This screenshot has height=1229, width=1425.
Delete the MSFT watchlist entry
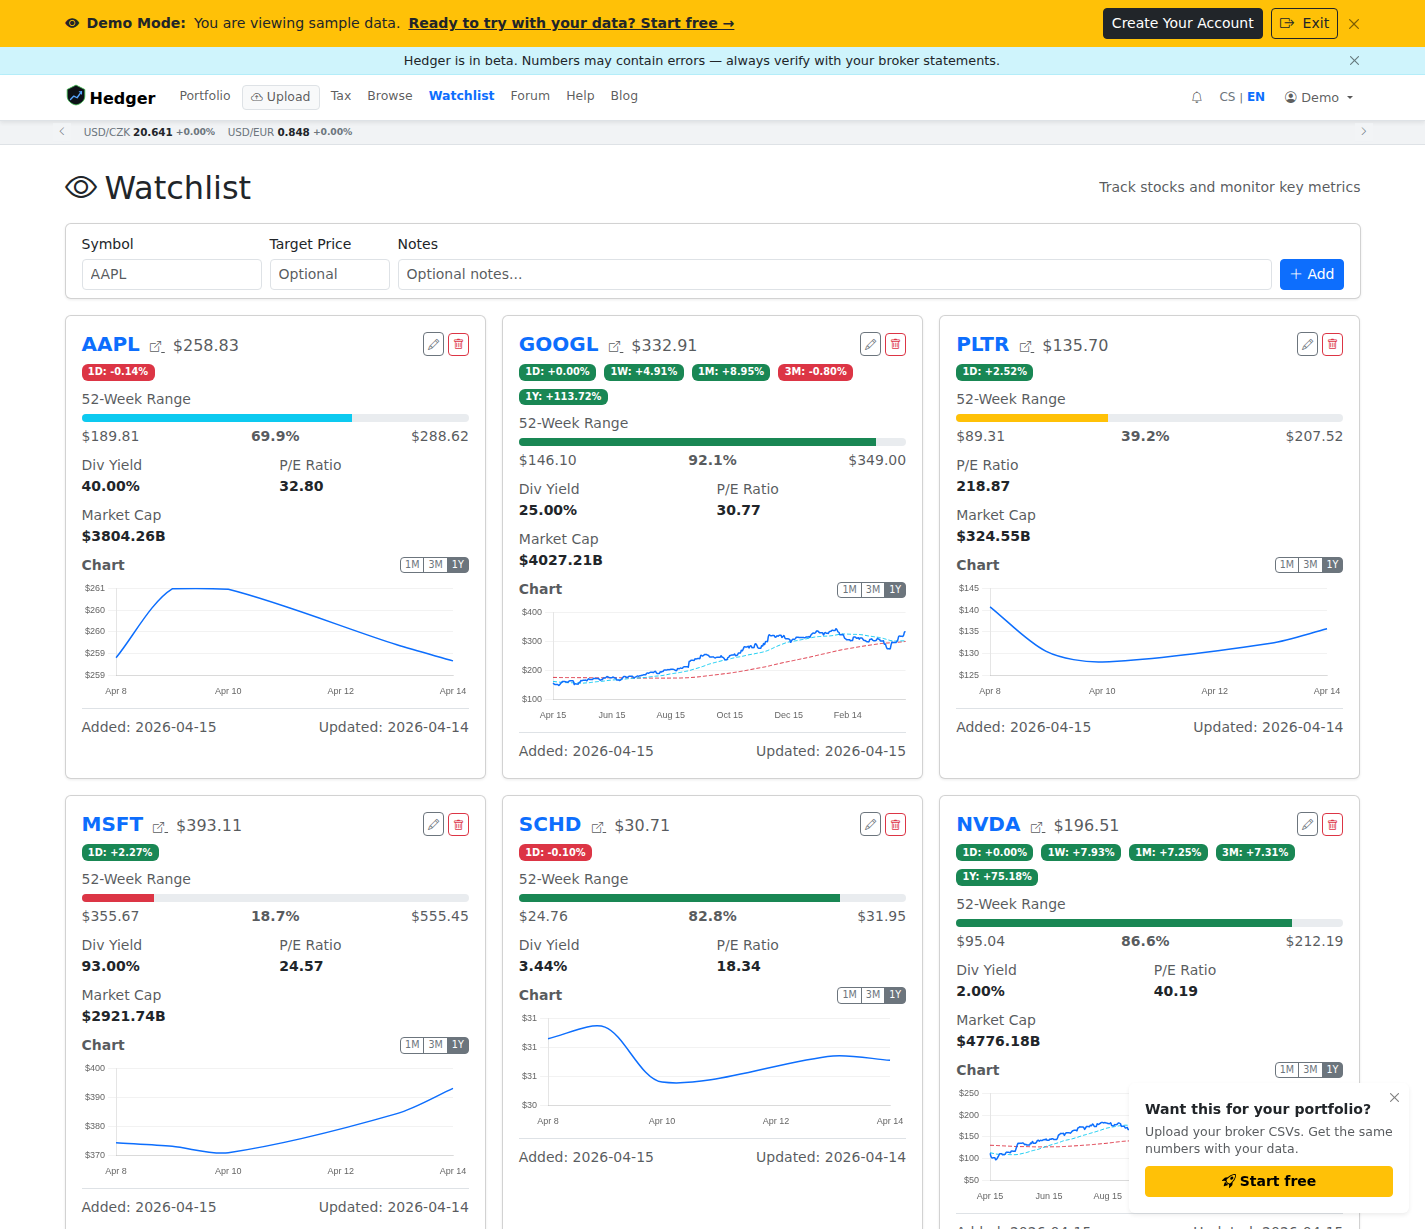click(x=458, y=824)
